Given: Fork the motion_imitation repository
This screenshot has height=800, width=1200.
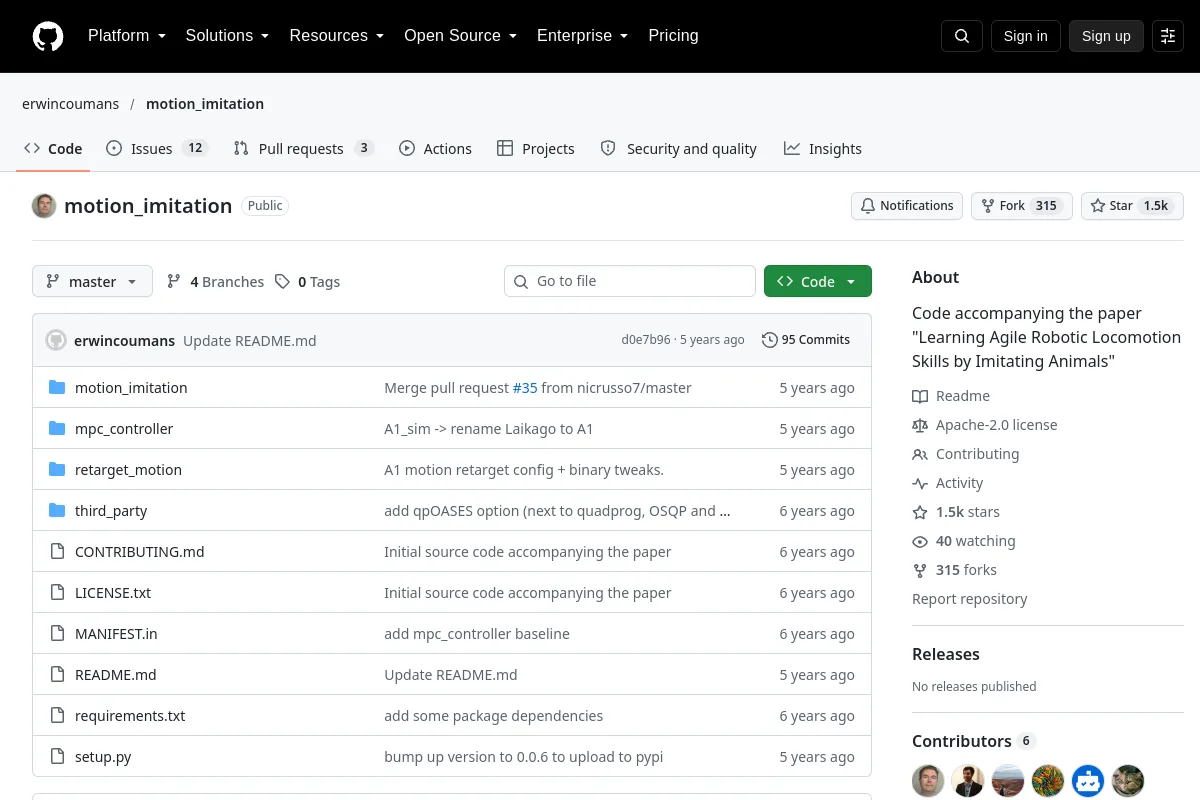Looking at the screenshot, I should (x=1022, y=206).
